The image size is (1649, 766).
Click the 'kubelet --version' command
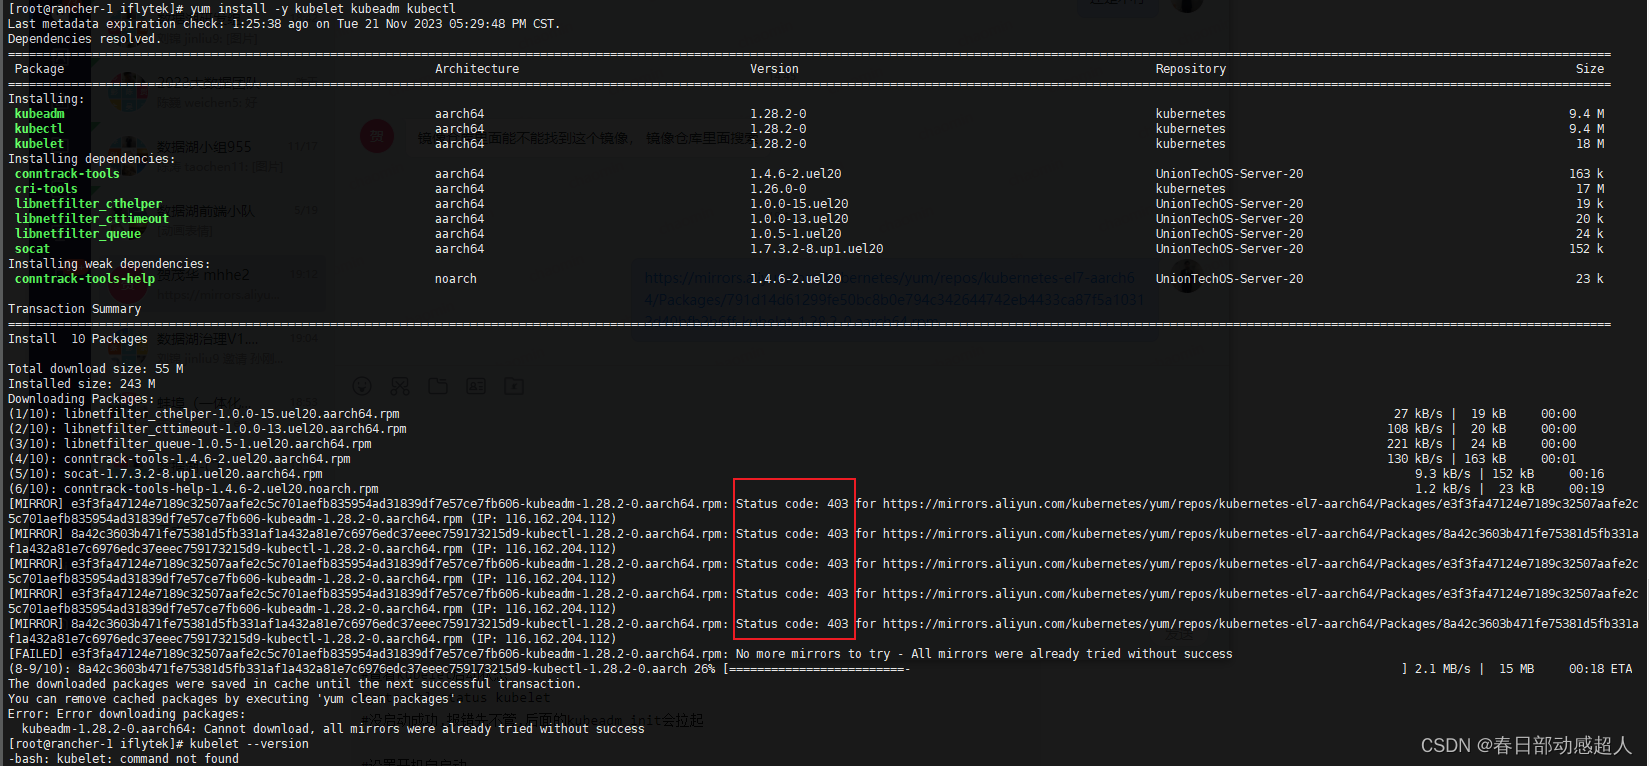pos(249,743)
